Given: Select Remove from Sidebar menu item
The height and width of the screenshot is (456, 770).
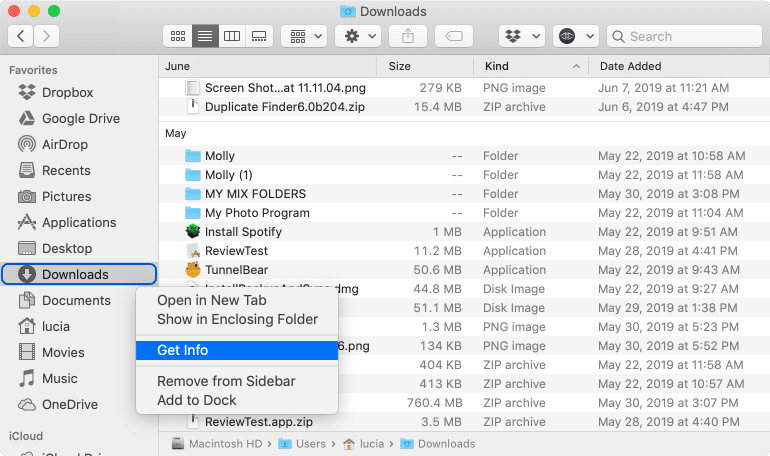Looking at the screenshot, I should coord(226,381).
